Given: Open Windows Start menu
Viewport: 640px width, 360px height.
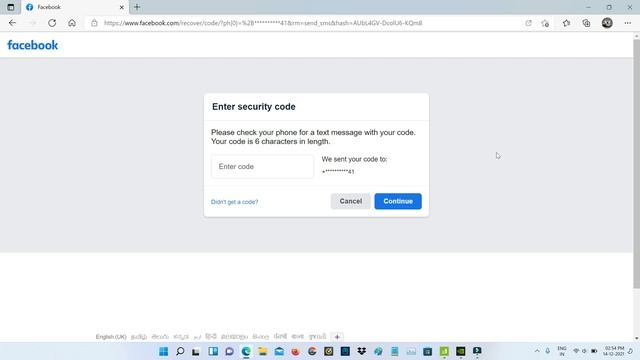Looking at the screenshot, I should (163, 351).
